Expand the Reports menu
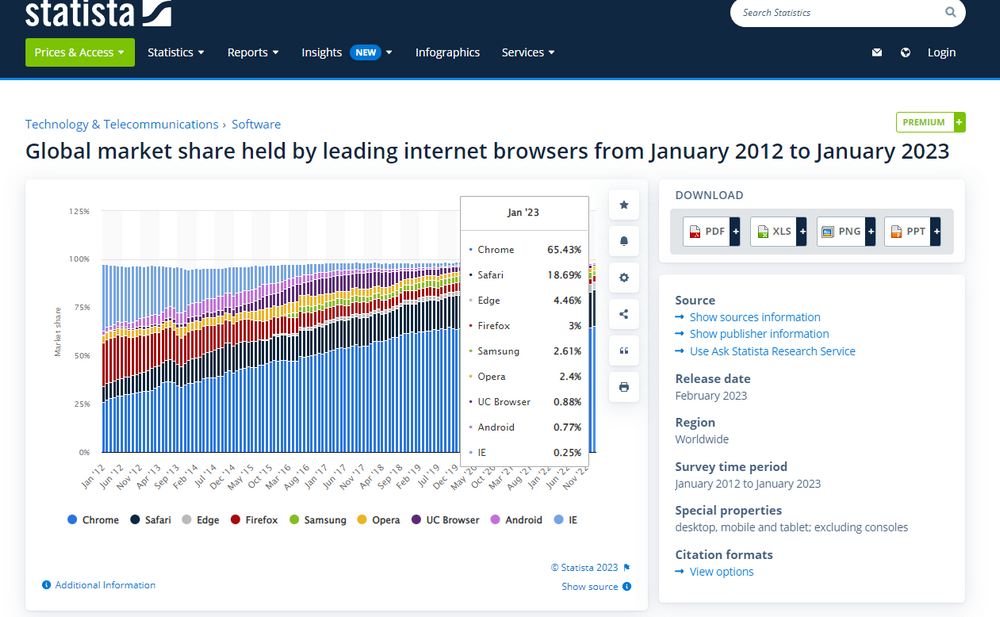 click(253, 52)
